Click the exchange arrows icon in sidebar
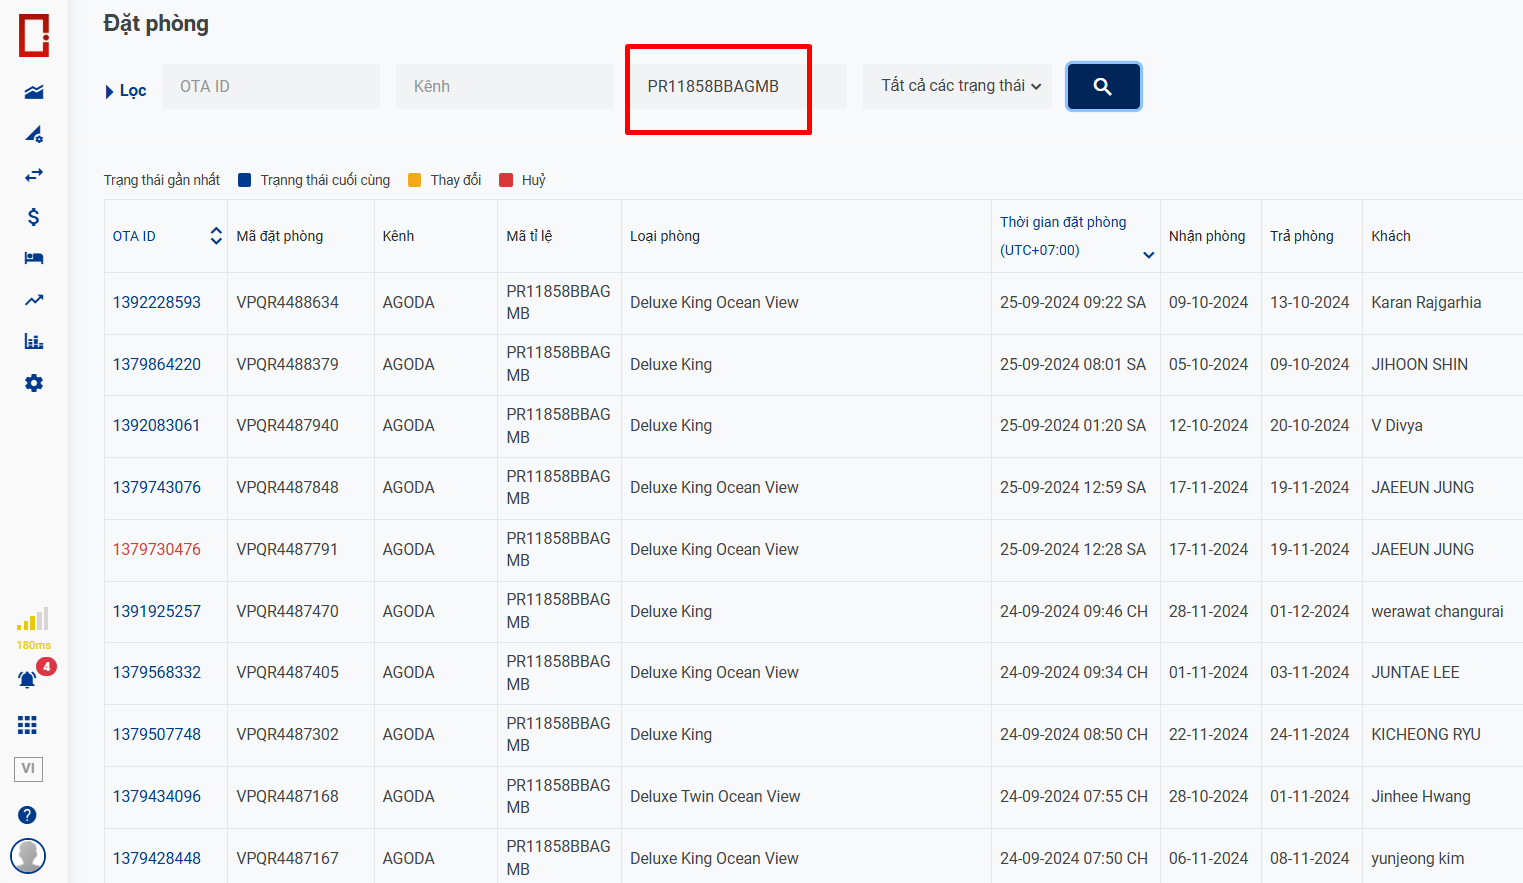 [x=34, y=175]
